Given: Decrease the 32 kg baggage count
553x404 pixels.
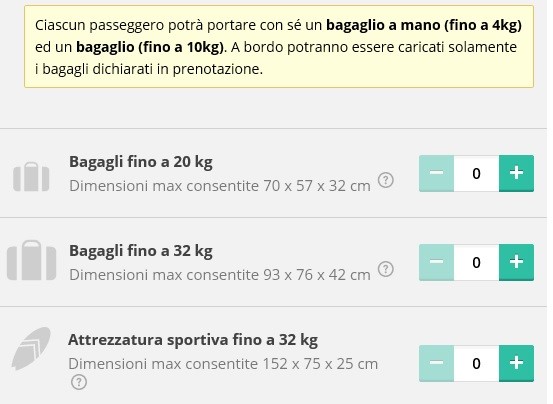Looking at the screenshot, I should point(436,262).
